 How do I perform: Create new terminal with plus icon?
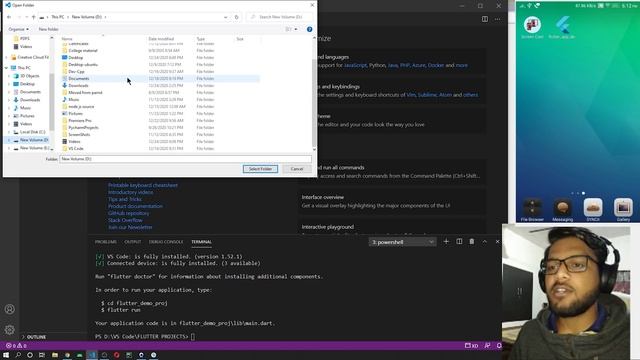pyautogui.click(x=446, y=242)
